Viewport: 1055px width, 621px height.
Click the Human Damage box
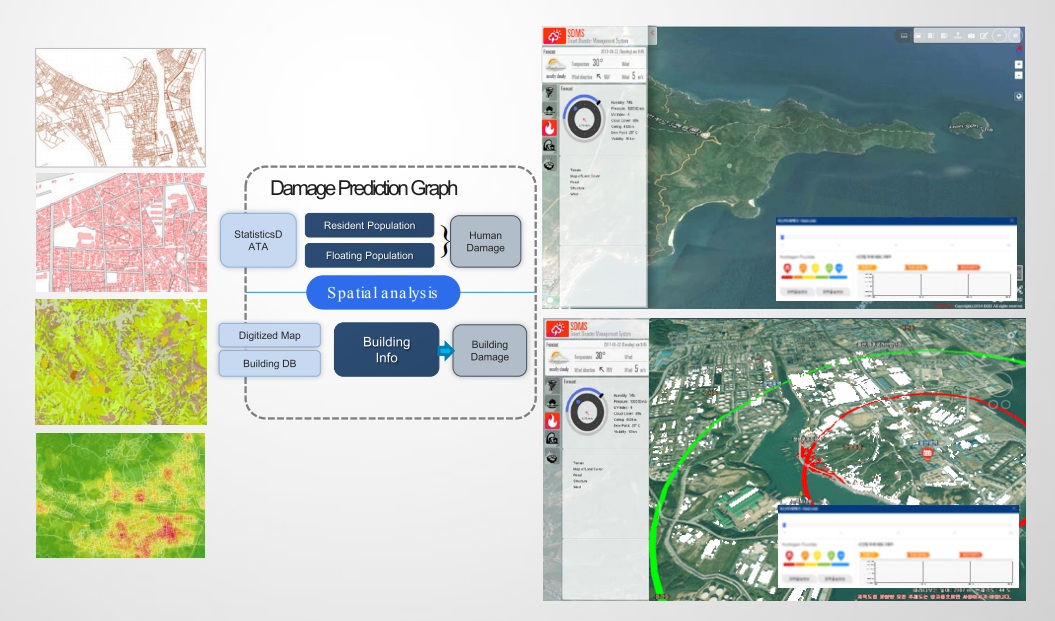tap(485, 242)
